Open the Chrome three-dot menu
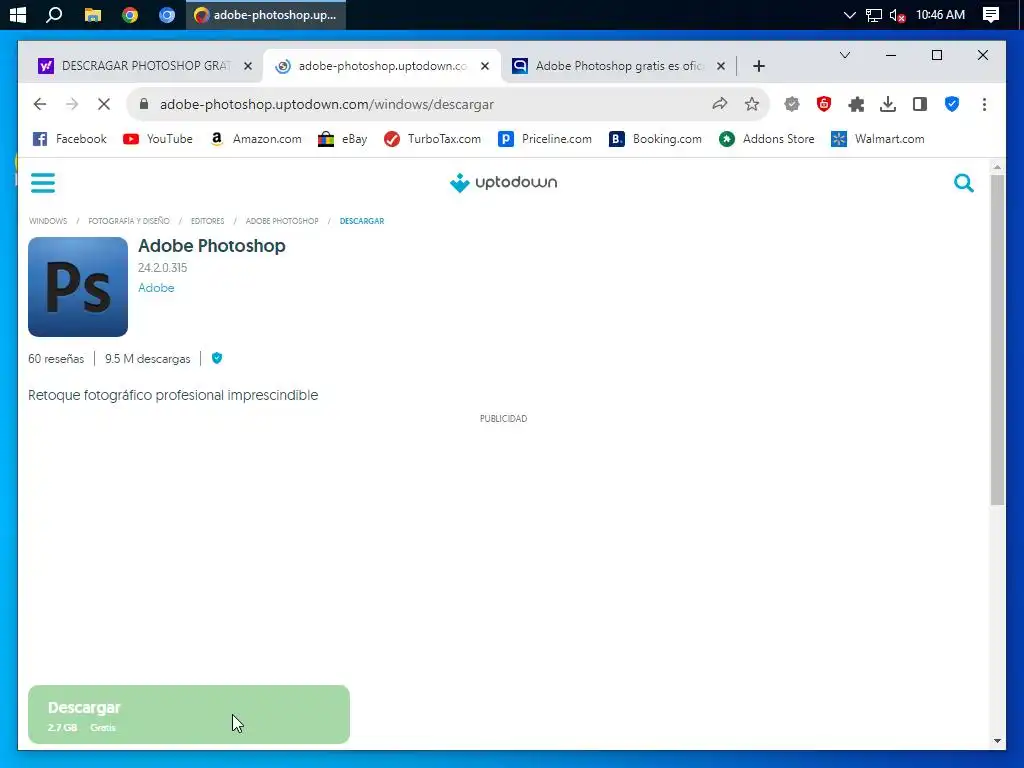The image size is (1024, 768). [984, 104]
